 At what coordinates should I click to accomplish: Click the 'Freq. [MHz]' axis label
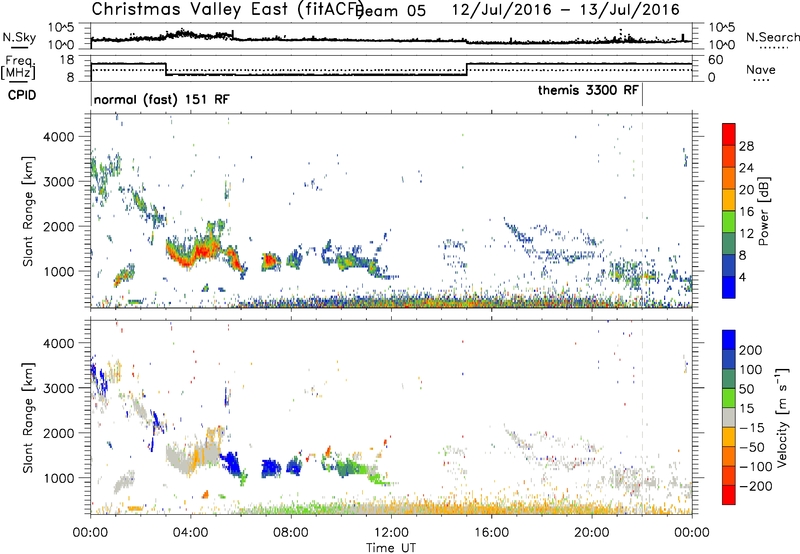(x=19, y=67)
